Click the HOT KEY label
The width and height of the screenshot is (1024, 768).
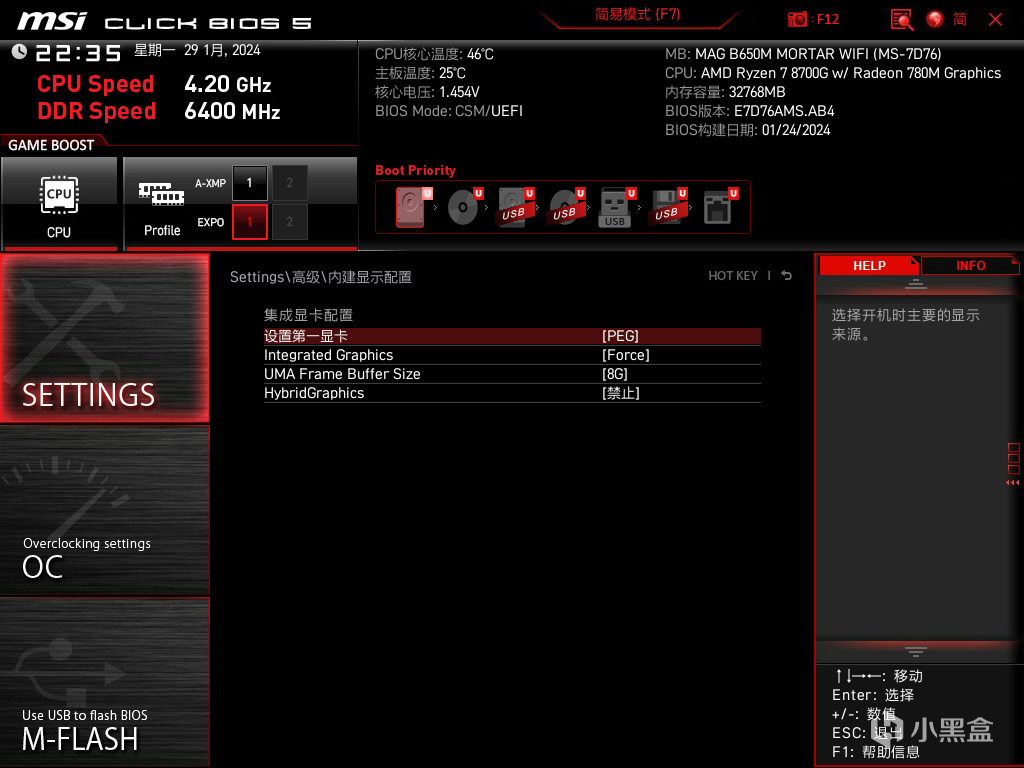pyautogui.click(x=733, y=276)
